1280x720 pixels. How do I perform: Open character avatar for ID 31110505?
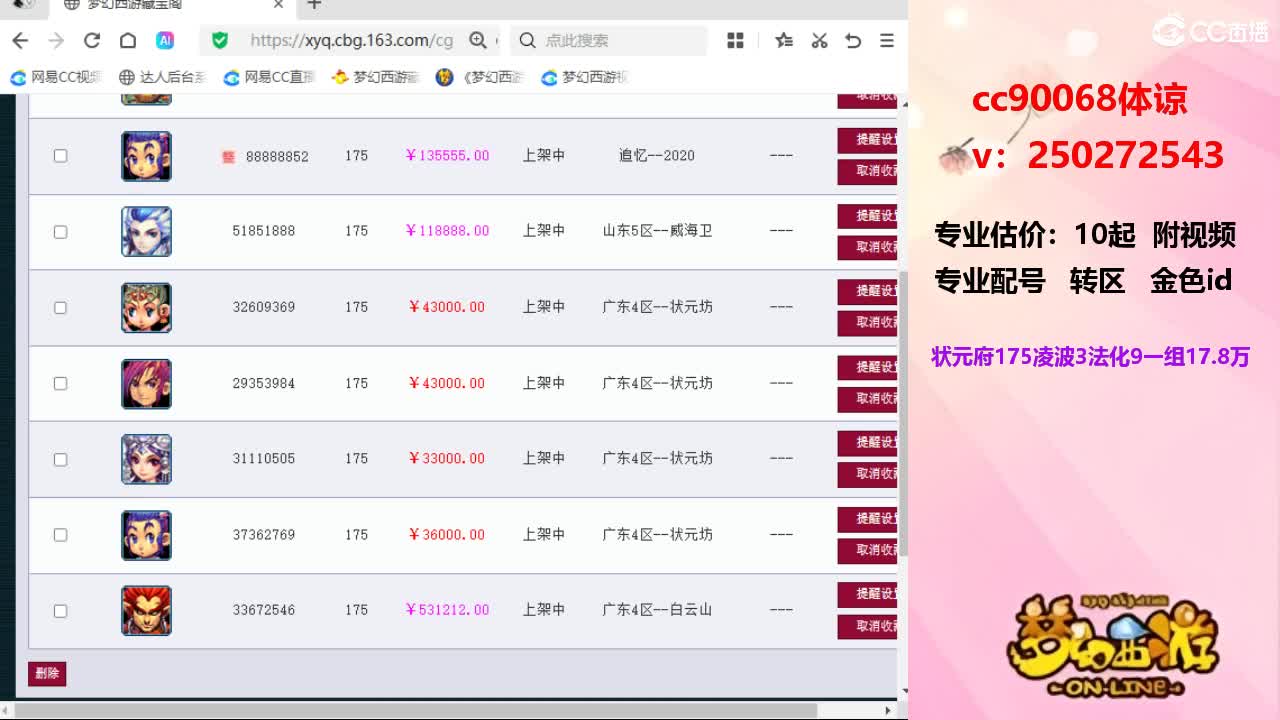pyautogui.click(x=146, y=459)
